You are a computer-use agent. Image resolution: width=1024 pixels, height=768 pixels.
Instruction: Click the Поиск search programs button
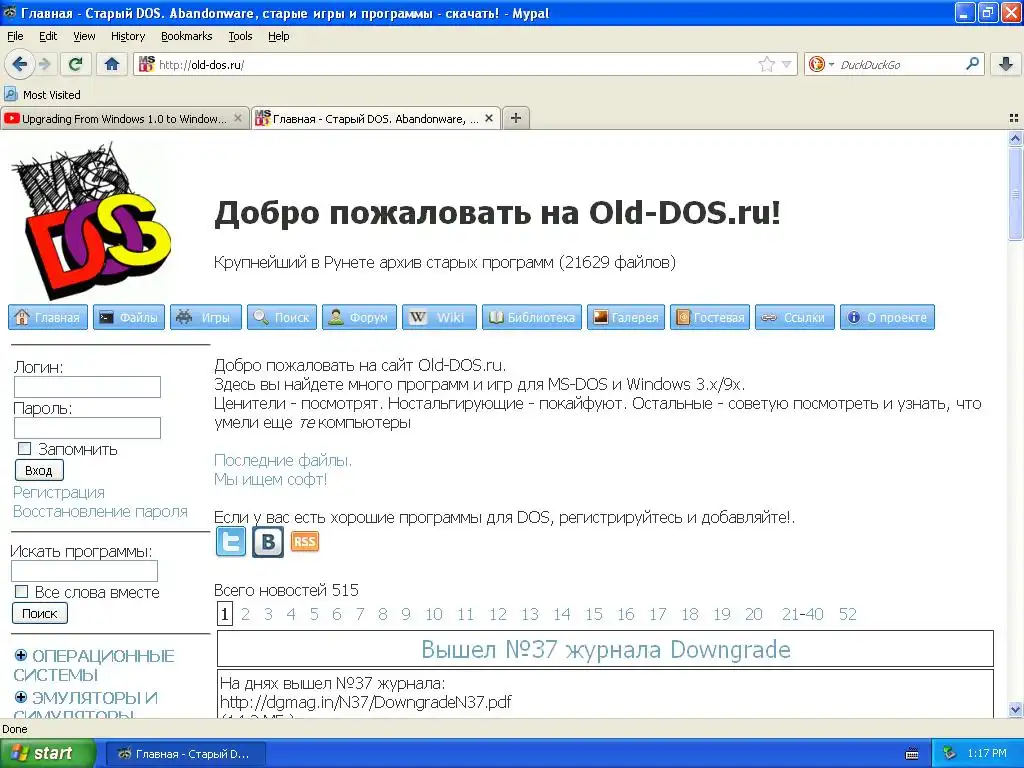pyautogui.click(x=40, y=613)
